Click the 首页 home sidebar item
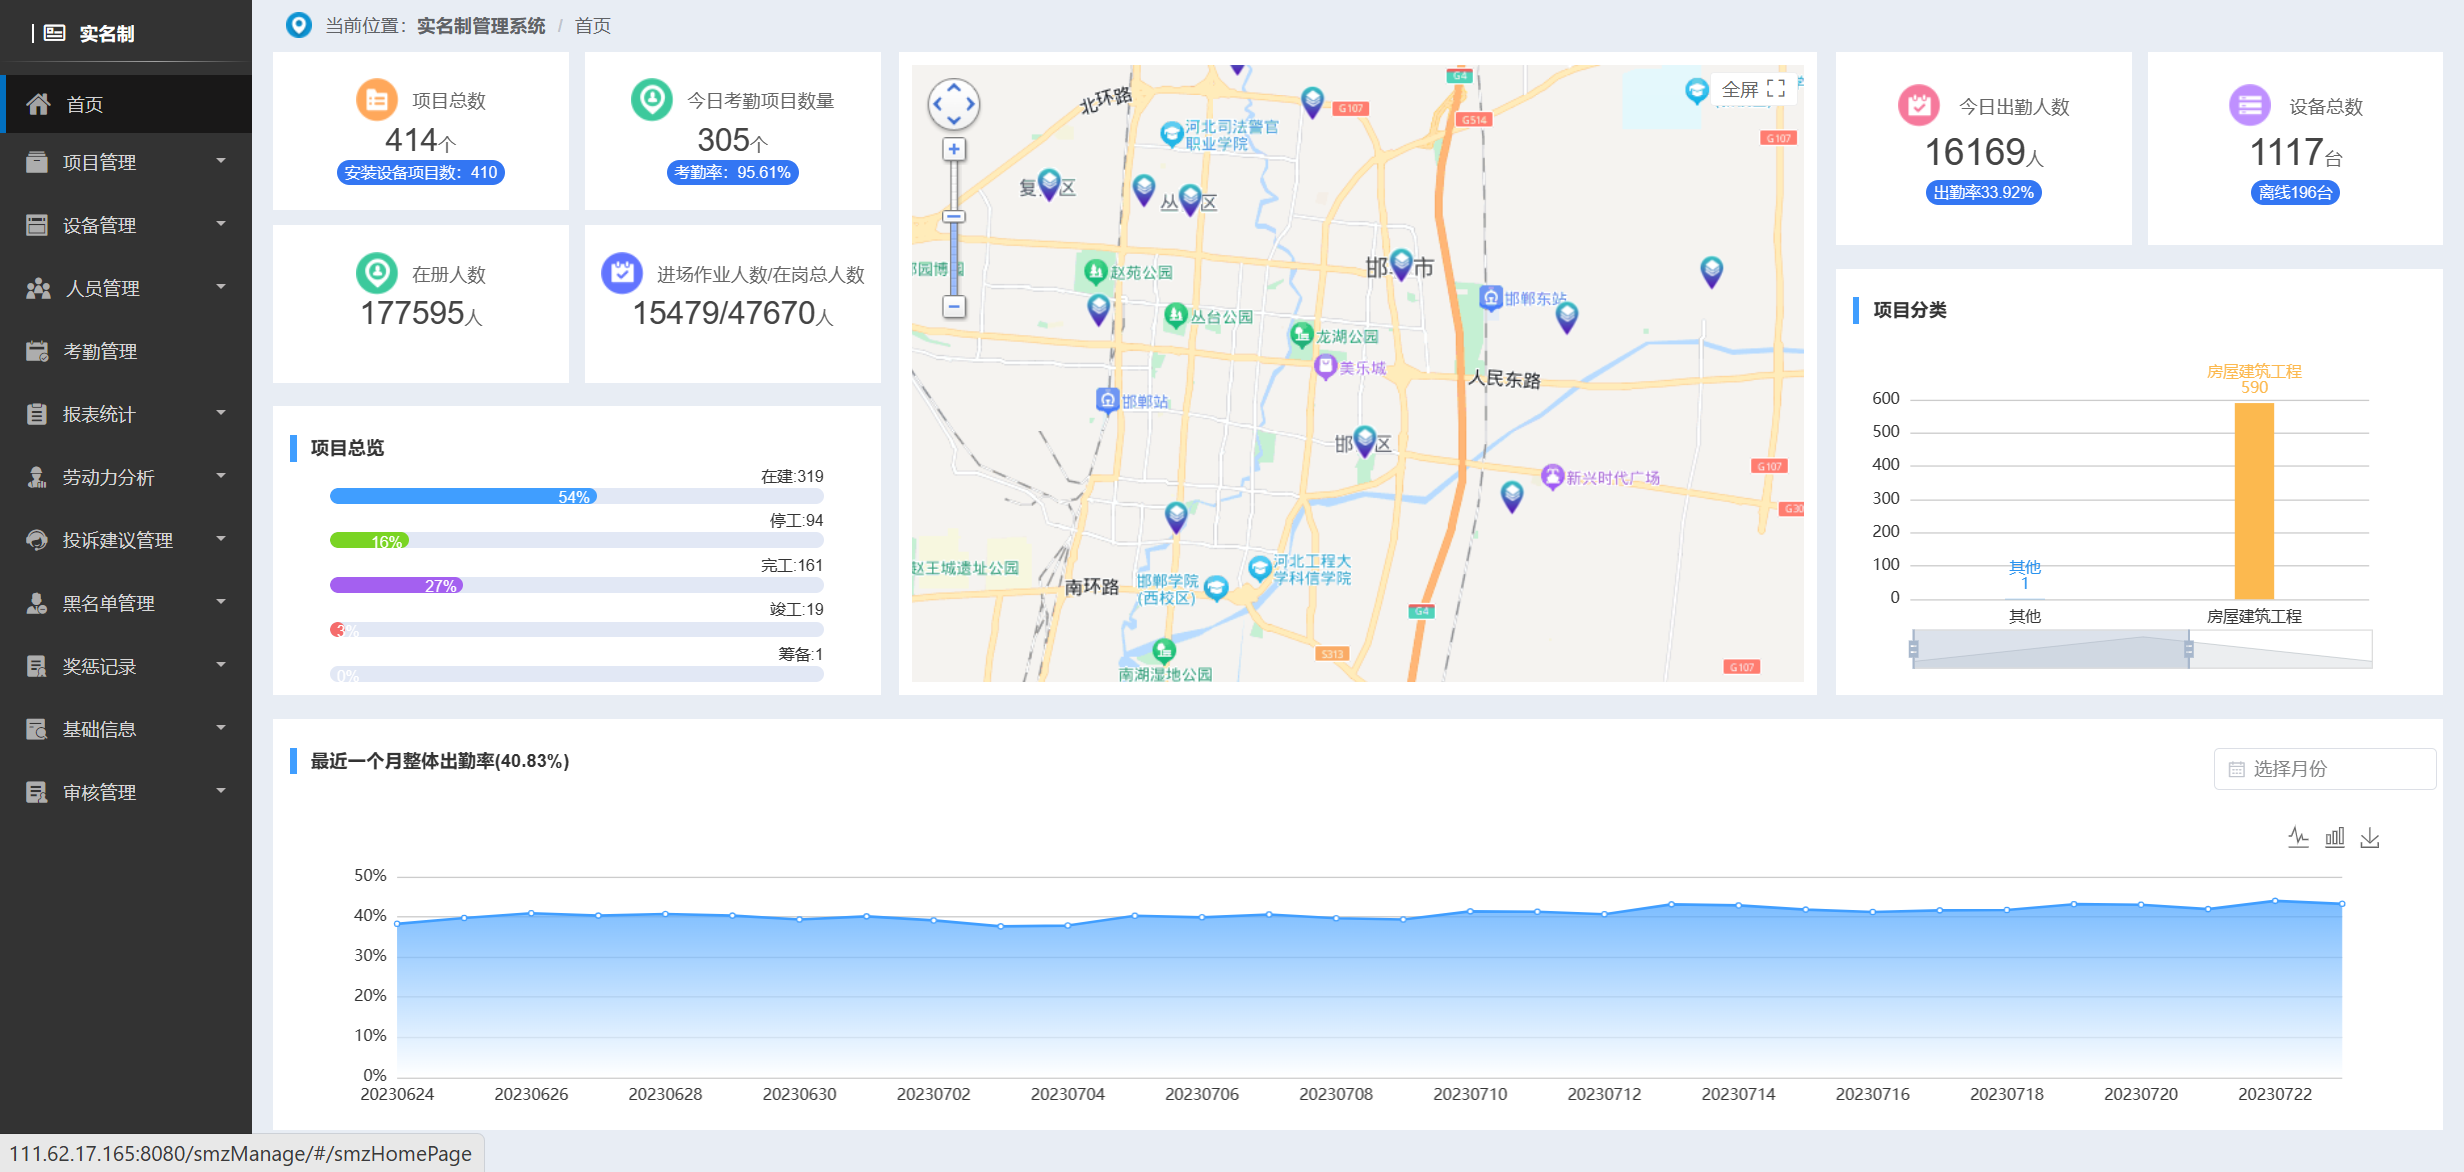 coord(126,104)
